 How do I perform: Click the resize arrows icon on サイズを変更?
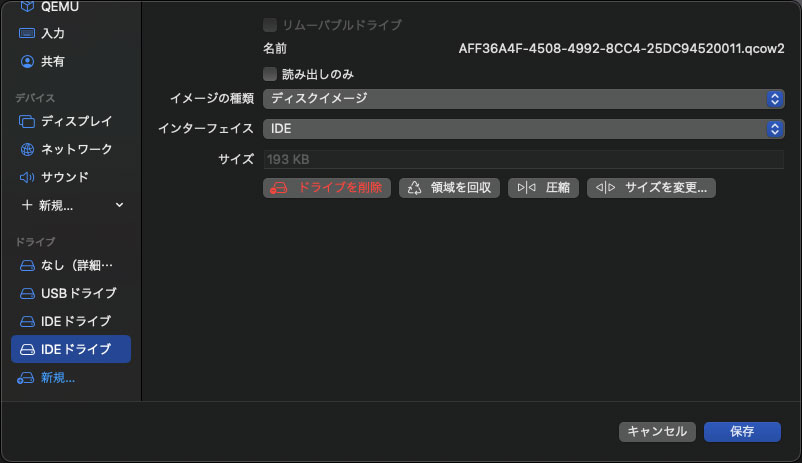606,188
